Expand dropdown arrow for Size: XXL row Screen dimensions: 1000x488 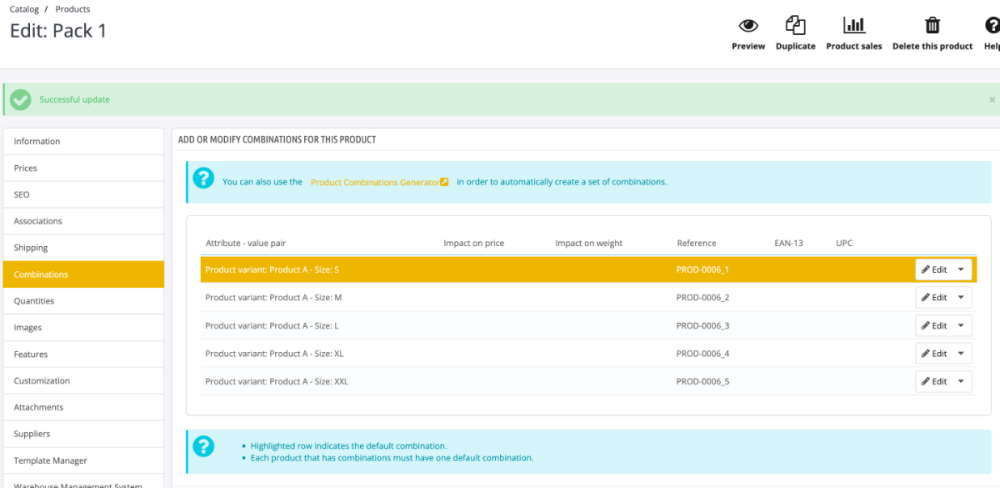point(960,381)
